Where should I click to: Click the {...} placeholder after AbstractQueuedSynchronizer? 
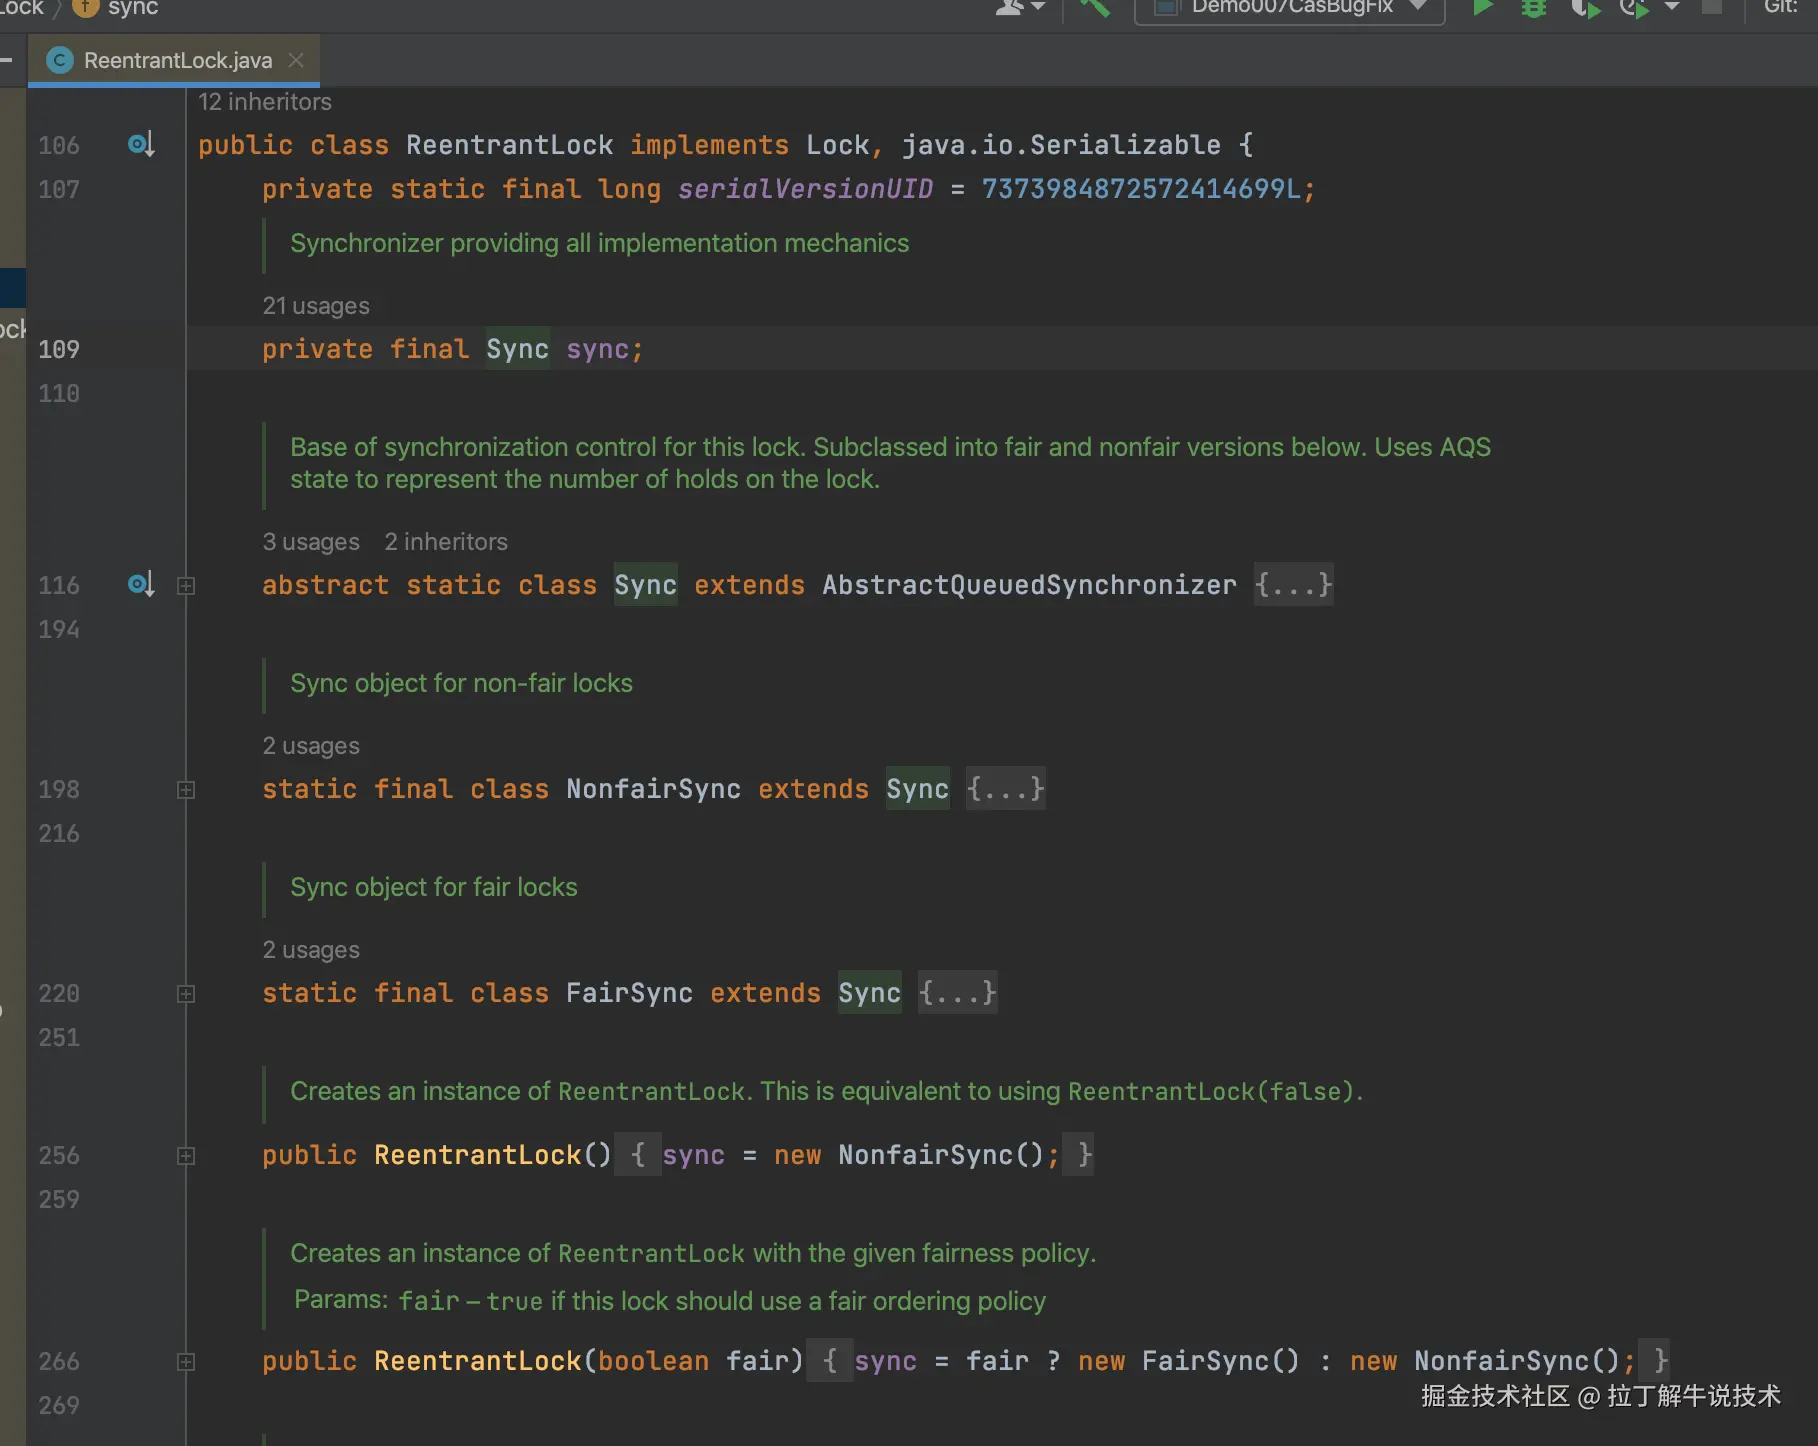pyautogui.click(x=1294, y=585)
